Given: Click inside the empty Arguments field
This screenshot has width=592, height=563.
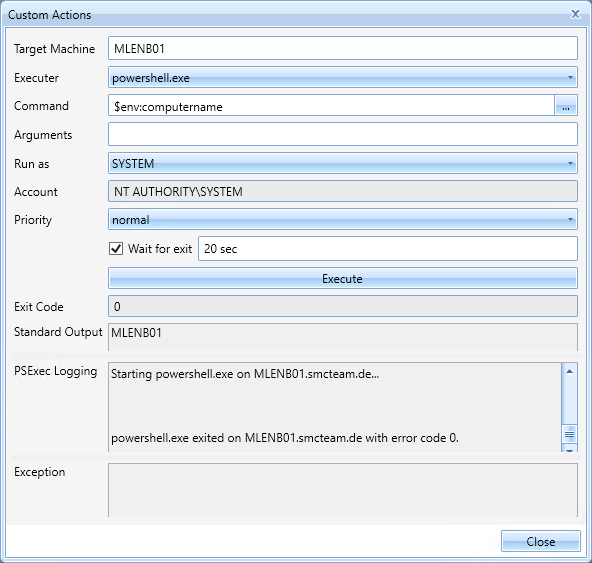Looking at the screenshot, I should [343, 134].
